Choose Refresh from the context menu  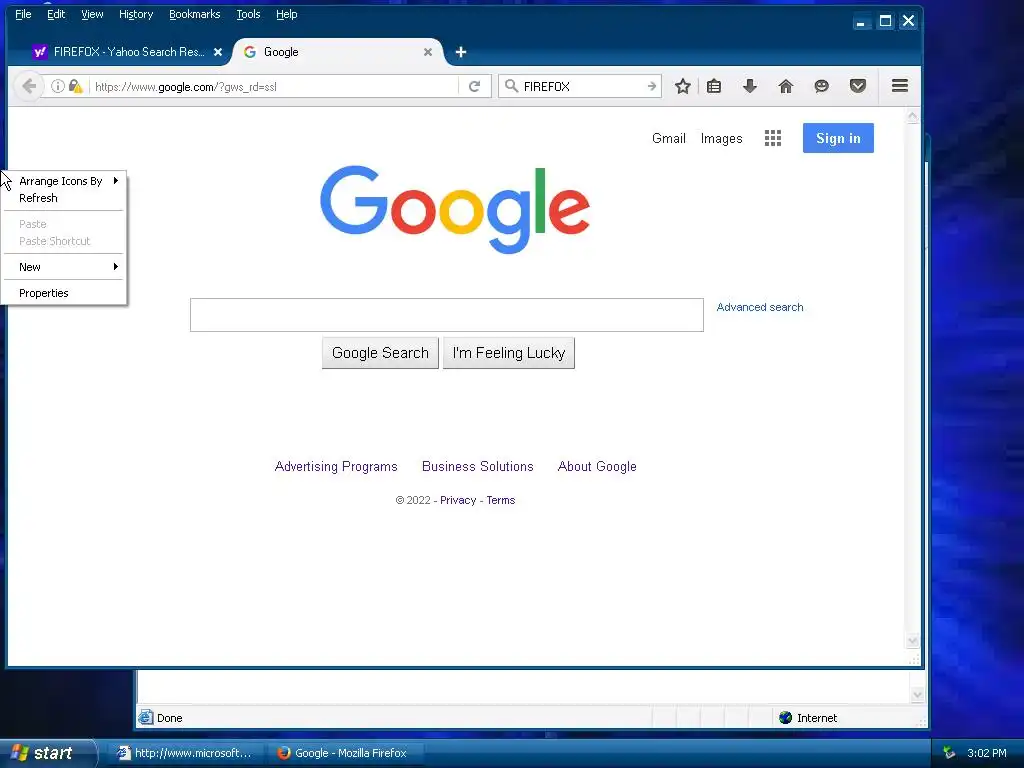click(64, 198)
